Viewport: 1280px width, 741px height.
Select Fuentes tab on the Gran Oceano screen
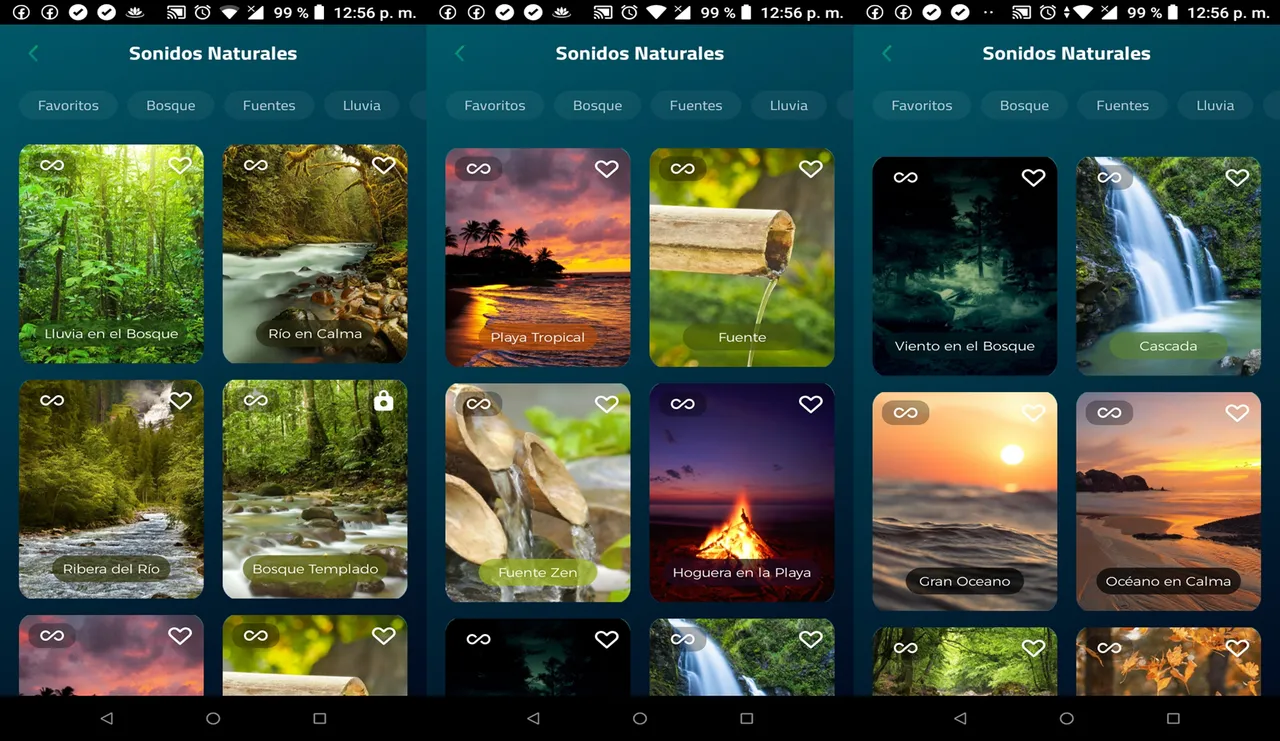point(1123,105)
